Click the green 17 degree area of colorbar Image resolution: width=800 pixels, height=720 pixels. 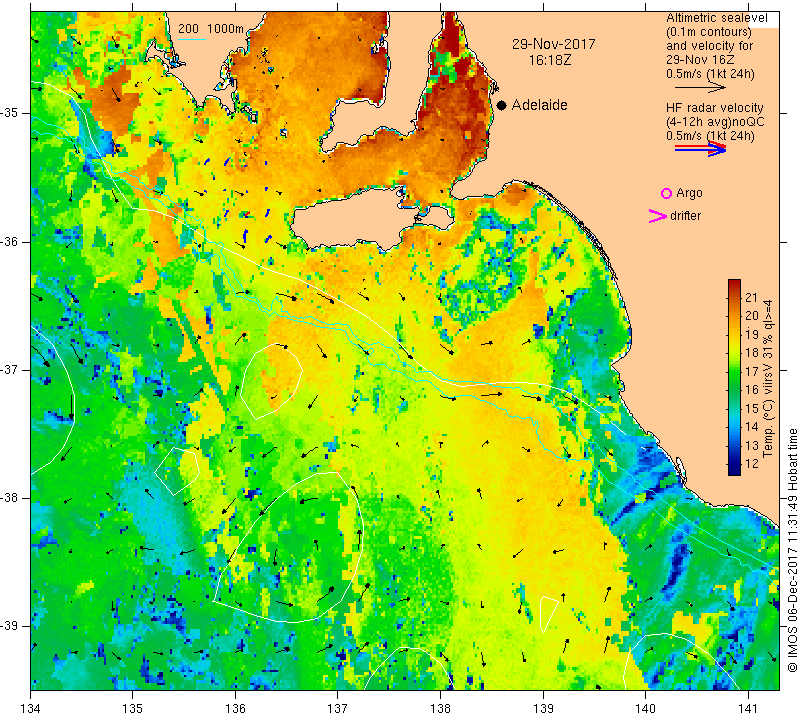734,371
